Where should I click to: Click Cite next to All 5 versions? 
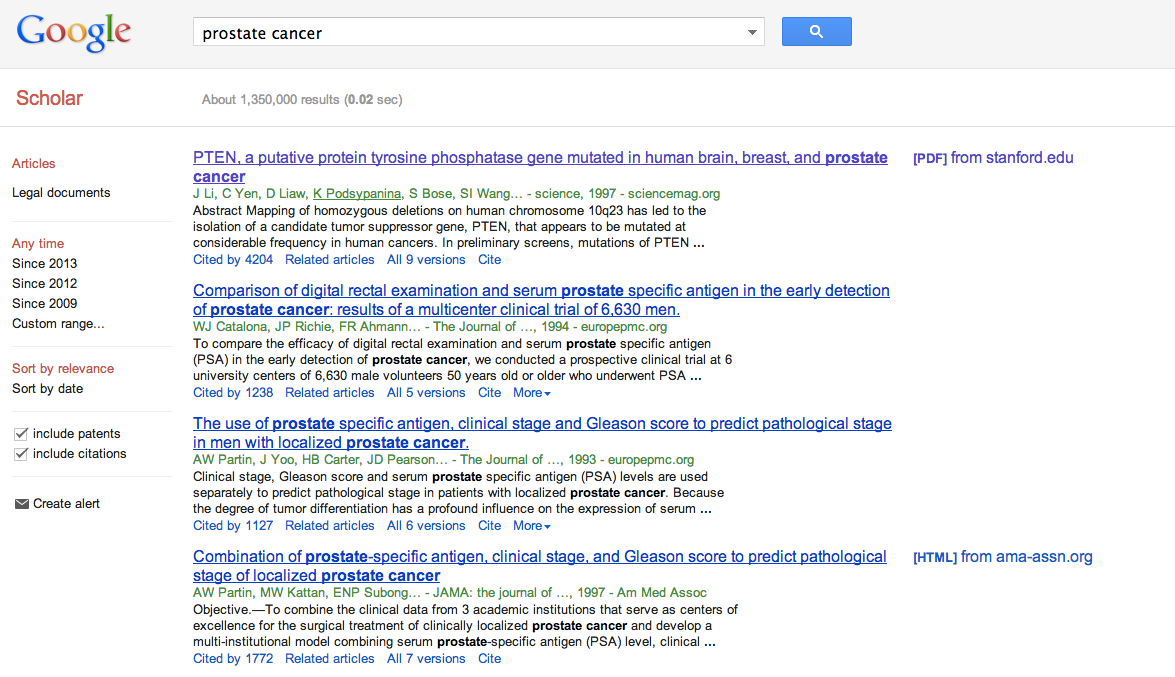489,393
